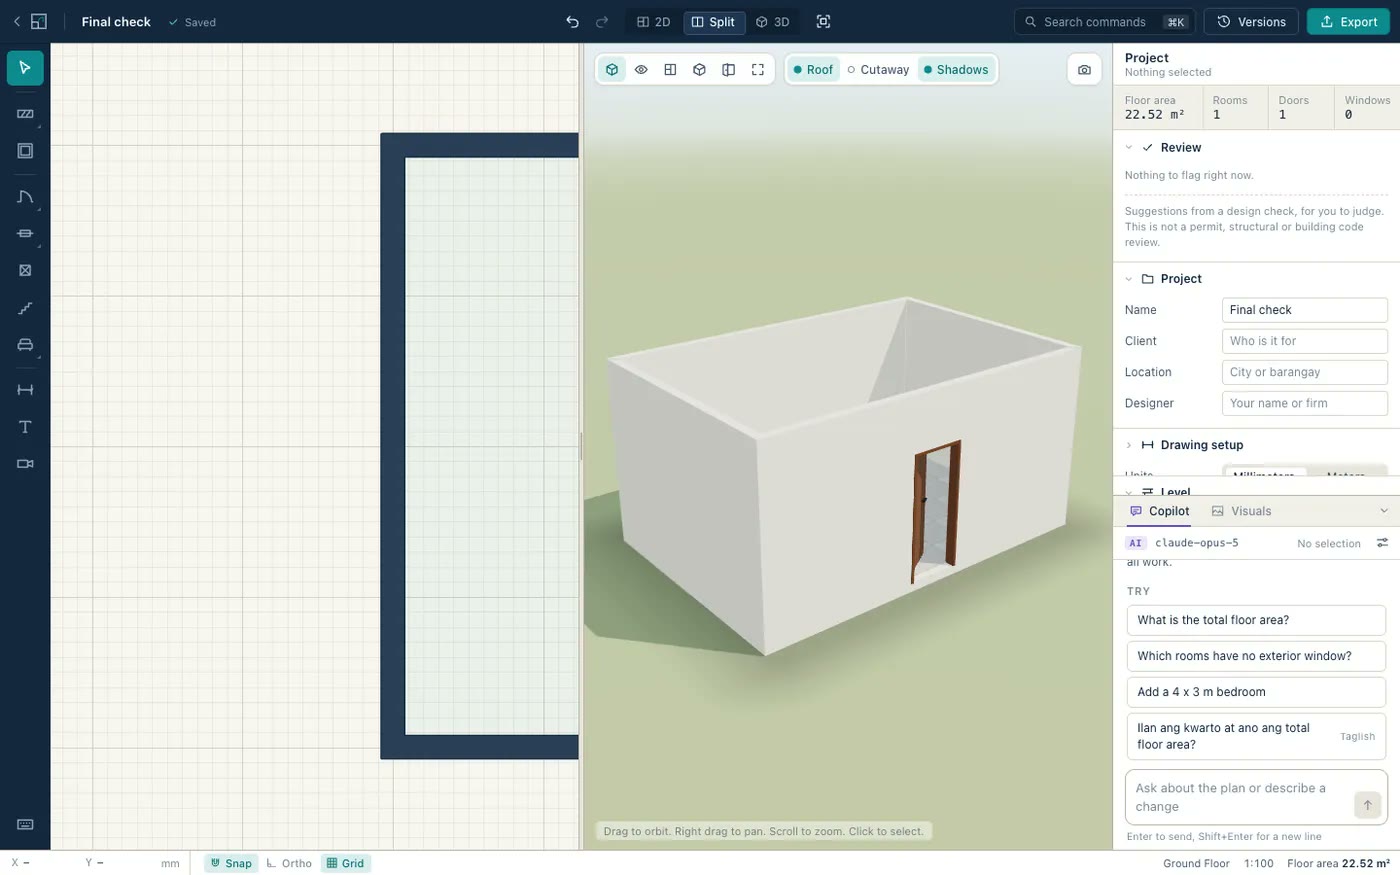Image resolution: width=1400 pixels, height=875 pixels.
Task: Activate the Select arrow tool
Action: coord(25,68)
